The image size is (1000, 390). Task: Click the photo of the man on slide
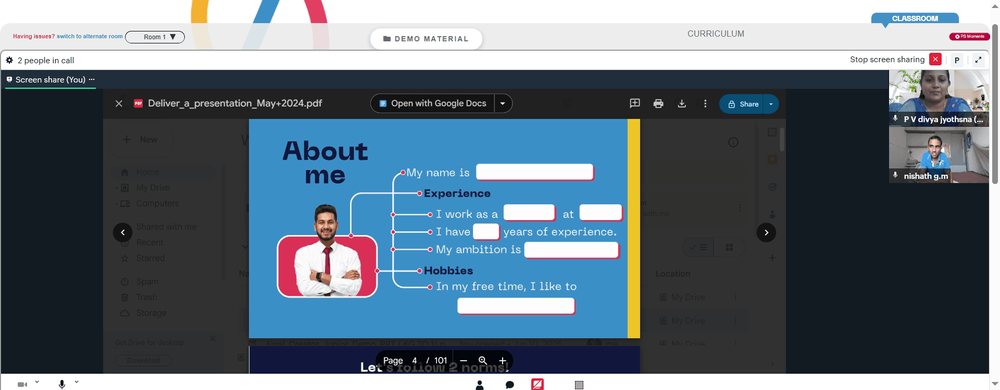(x=328, y=251)
